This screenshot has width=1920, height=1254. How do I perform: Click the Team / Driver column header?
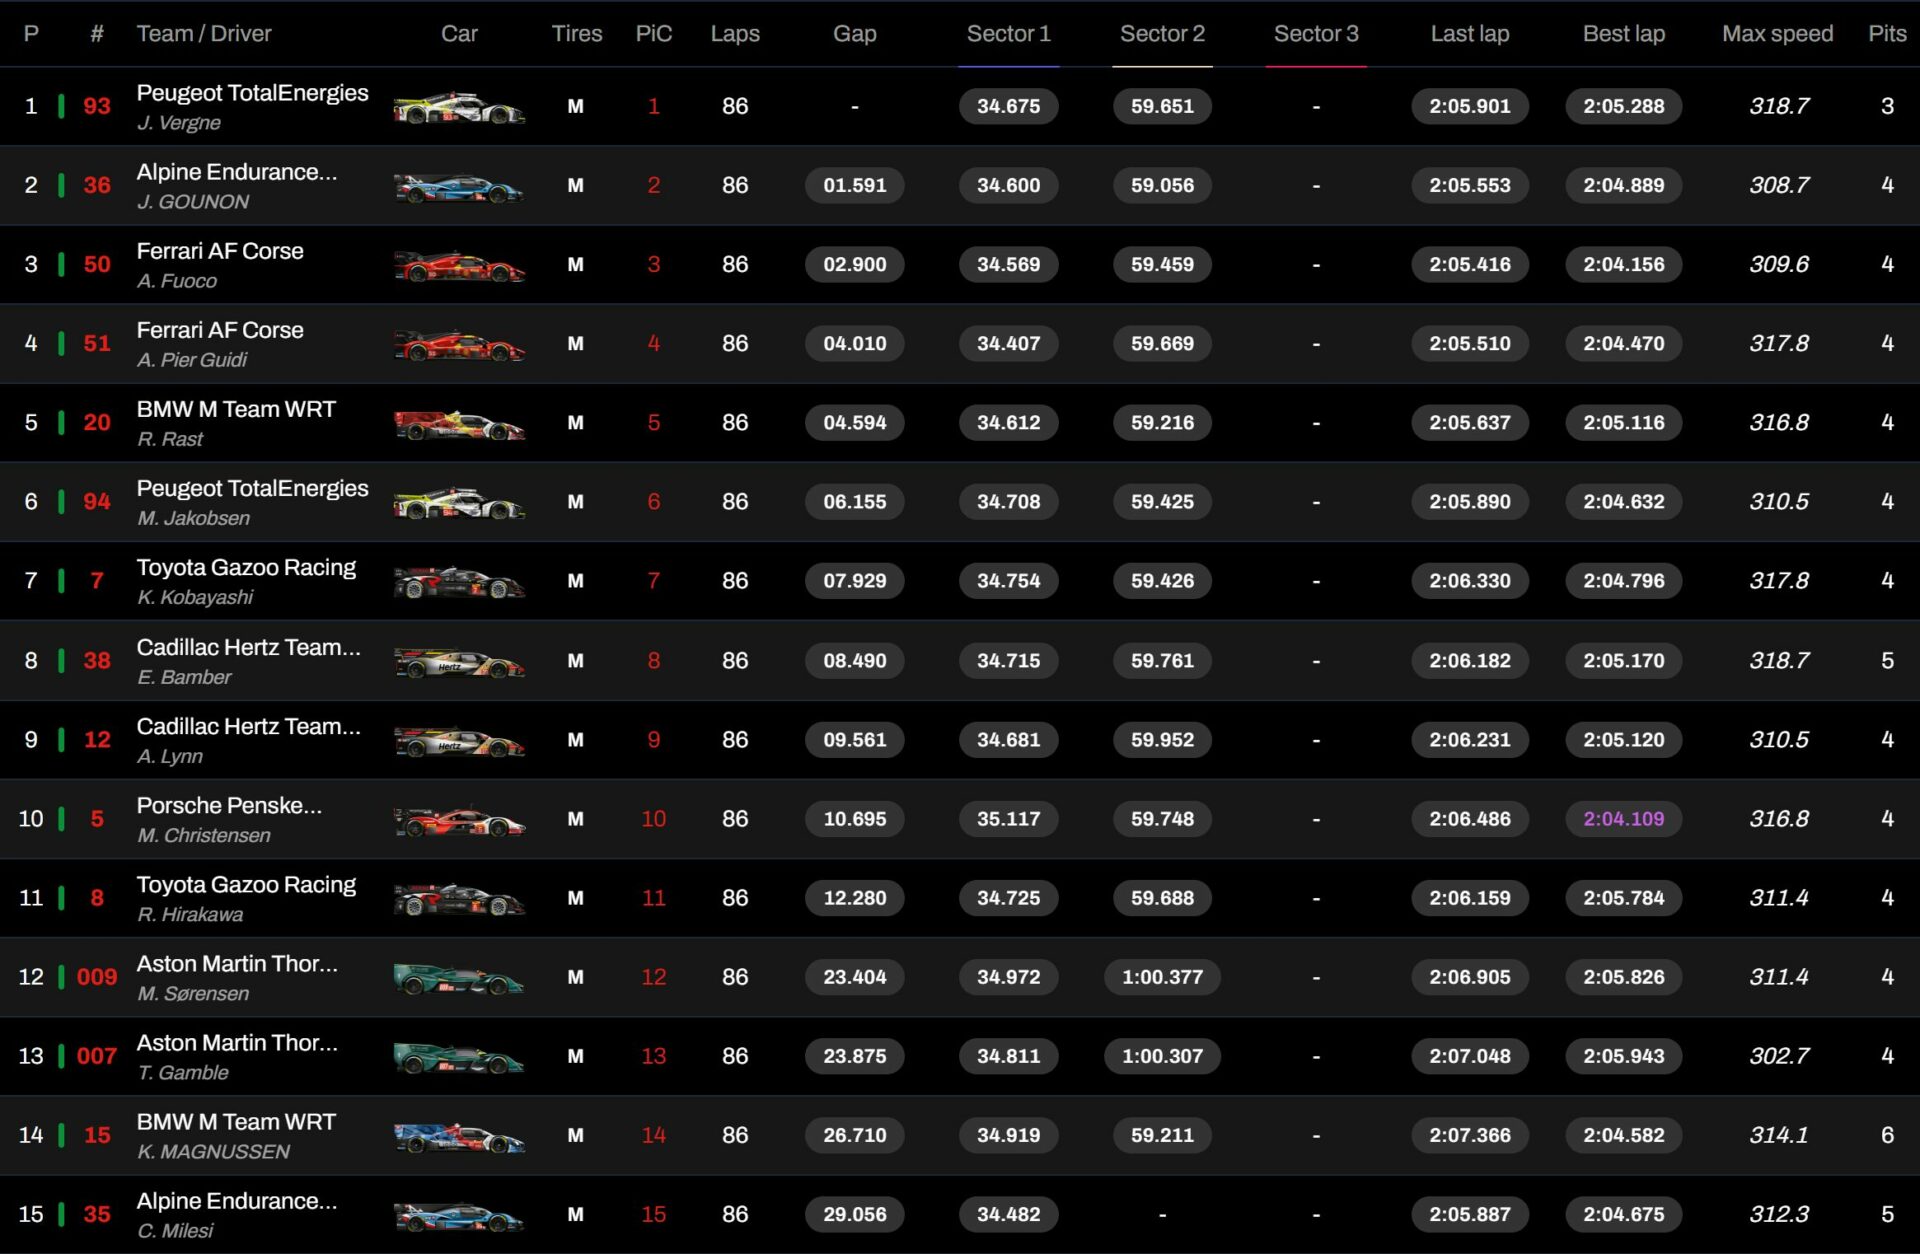(204, 34)
